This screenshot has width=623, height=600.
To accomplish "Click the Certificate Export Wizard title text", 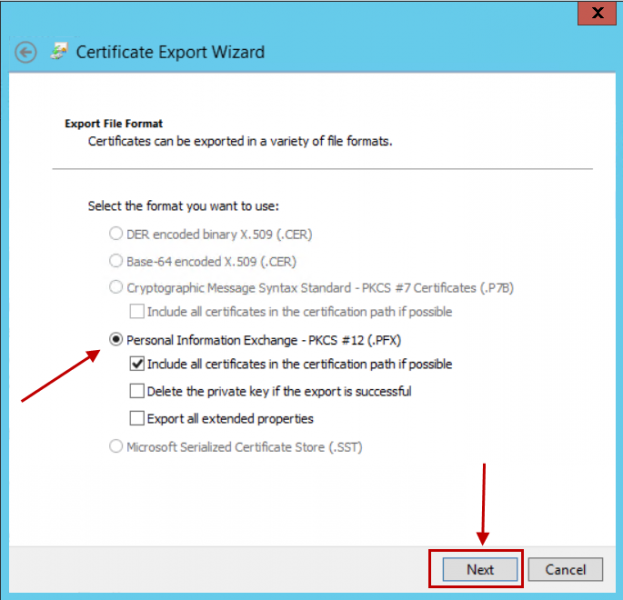I will tap(170, 52).
